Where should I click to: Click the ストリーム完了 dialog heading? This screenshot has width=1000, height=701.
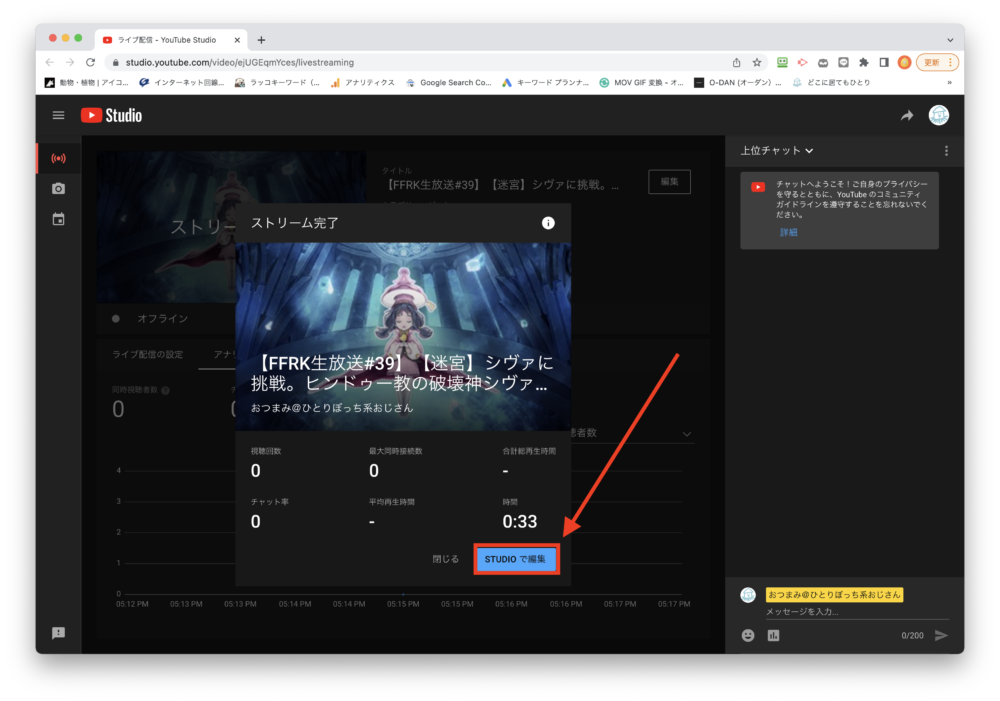point(295,223)
